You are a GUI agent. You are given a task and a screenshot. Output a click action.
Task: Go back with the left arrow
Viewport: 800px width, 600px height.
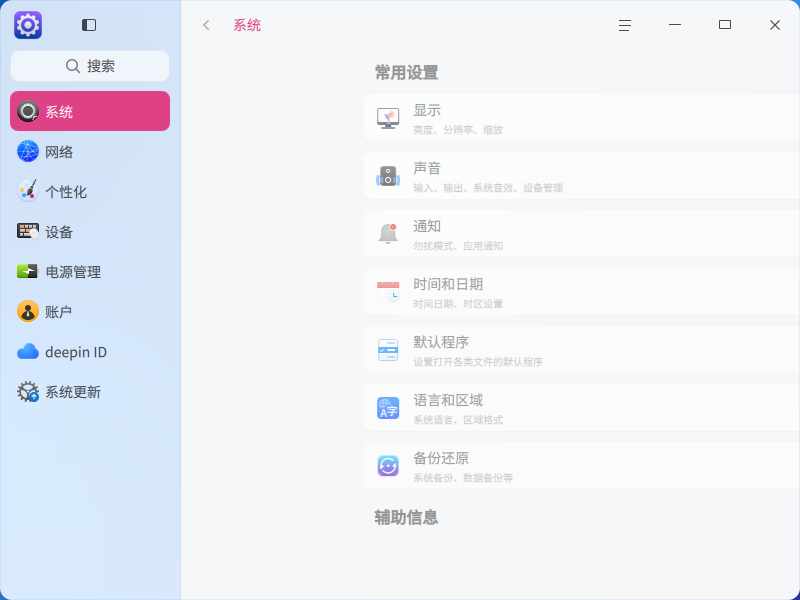coord(206,25)
